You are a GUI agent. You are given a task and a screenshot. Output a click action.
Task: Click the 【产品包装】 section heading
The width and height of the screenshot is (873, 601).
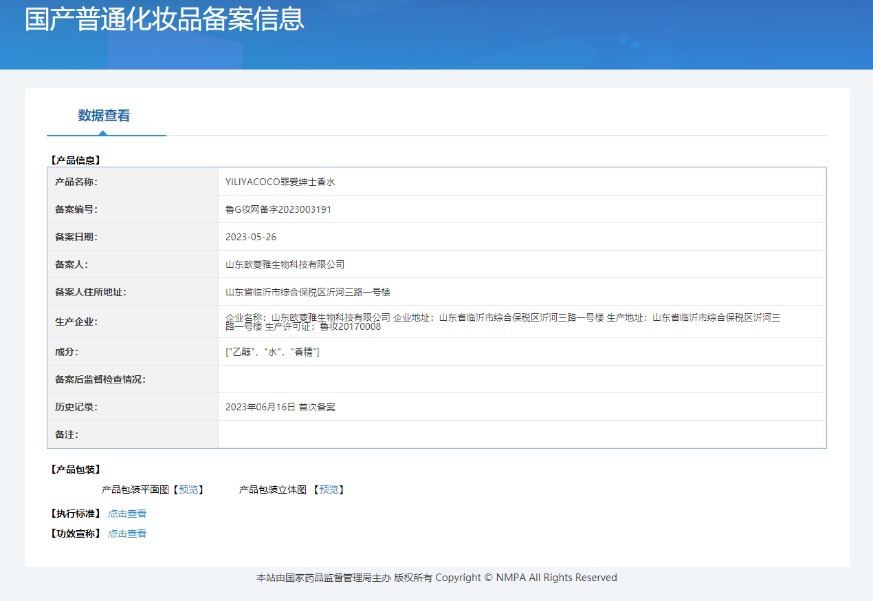click(75, 470)
